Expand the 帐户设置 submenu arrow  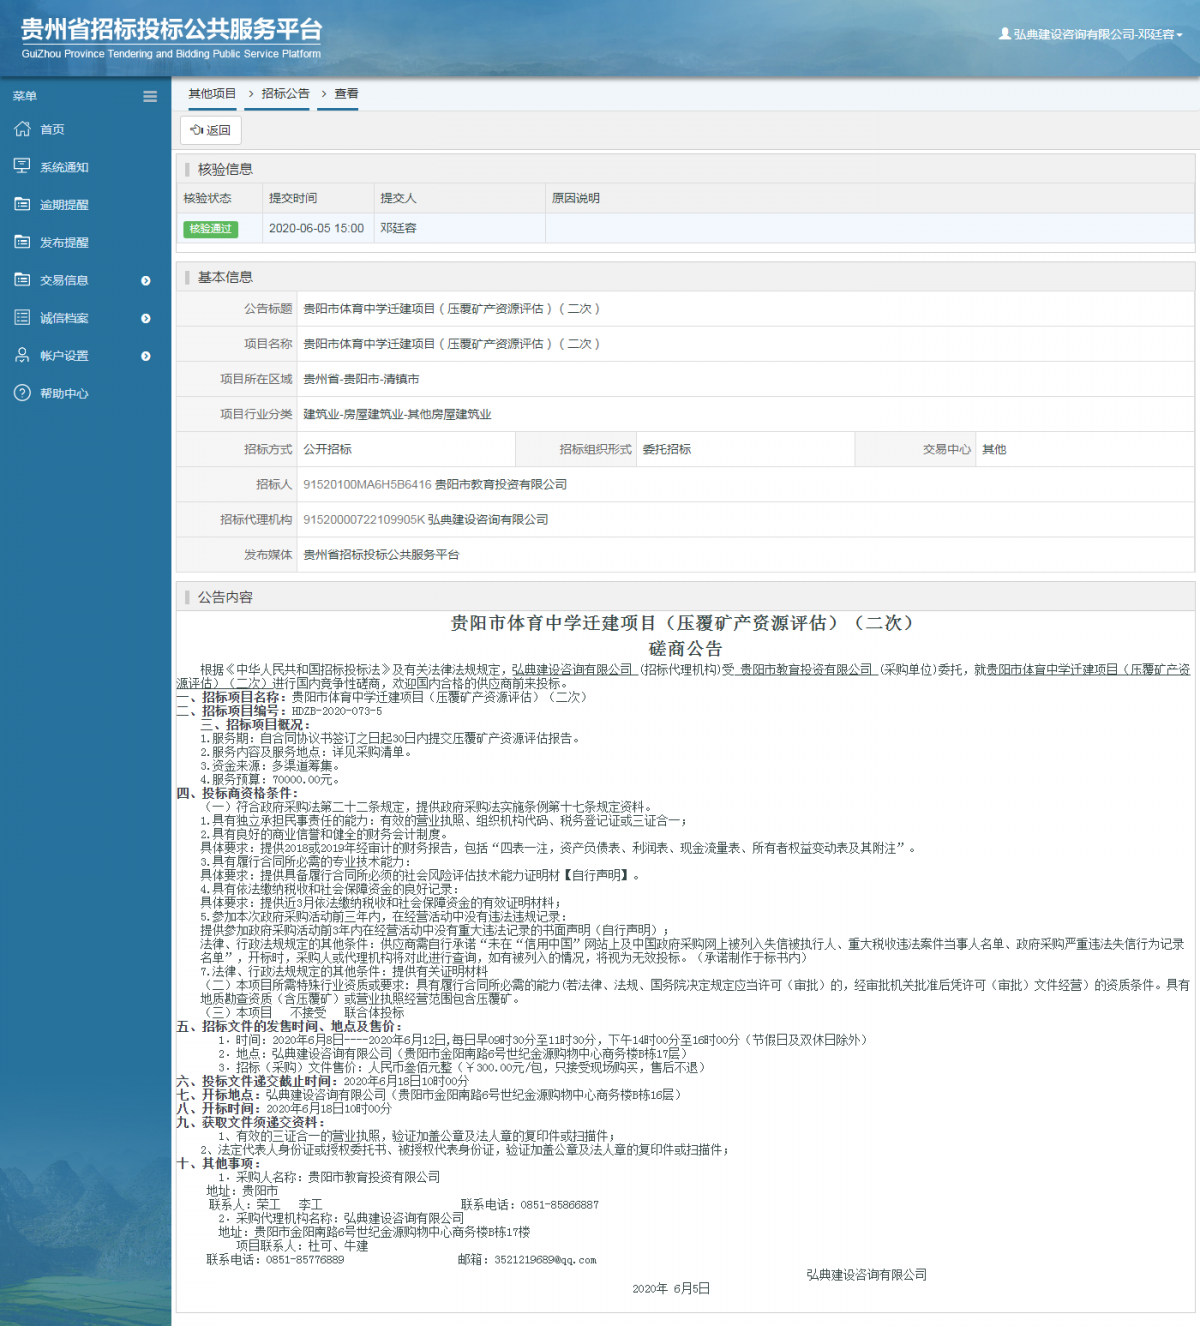point(146,356)
